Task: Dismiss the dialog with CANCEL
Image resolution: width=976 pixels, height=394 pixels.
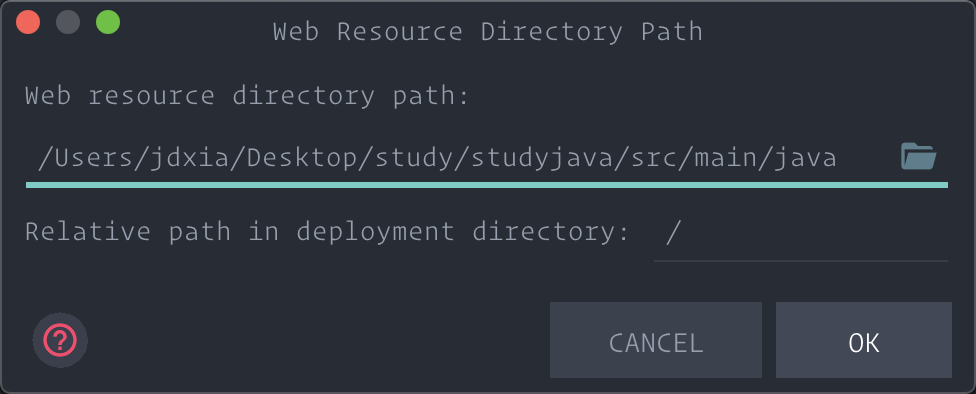Action: pos(655,340)
